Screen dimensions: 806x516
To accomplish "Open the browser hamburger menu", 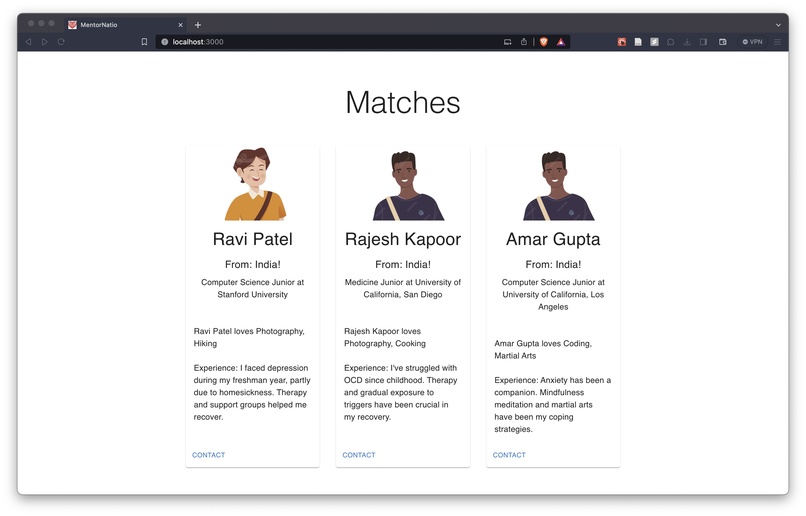I will [778, 42].
